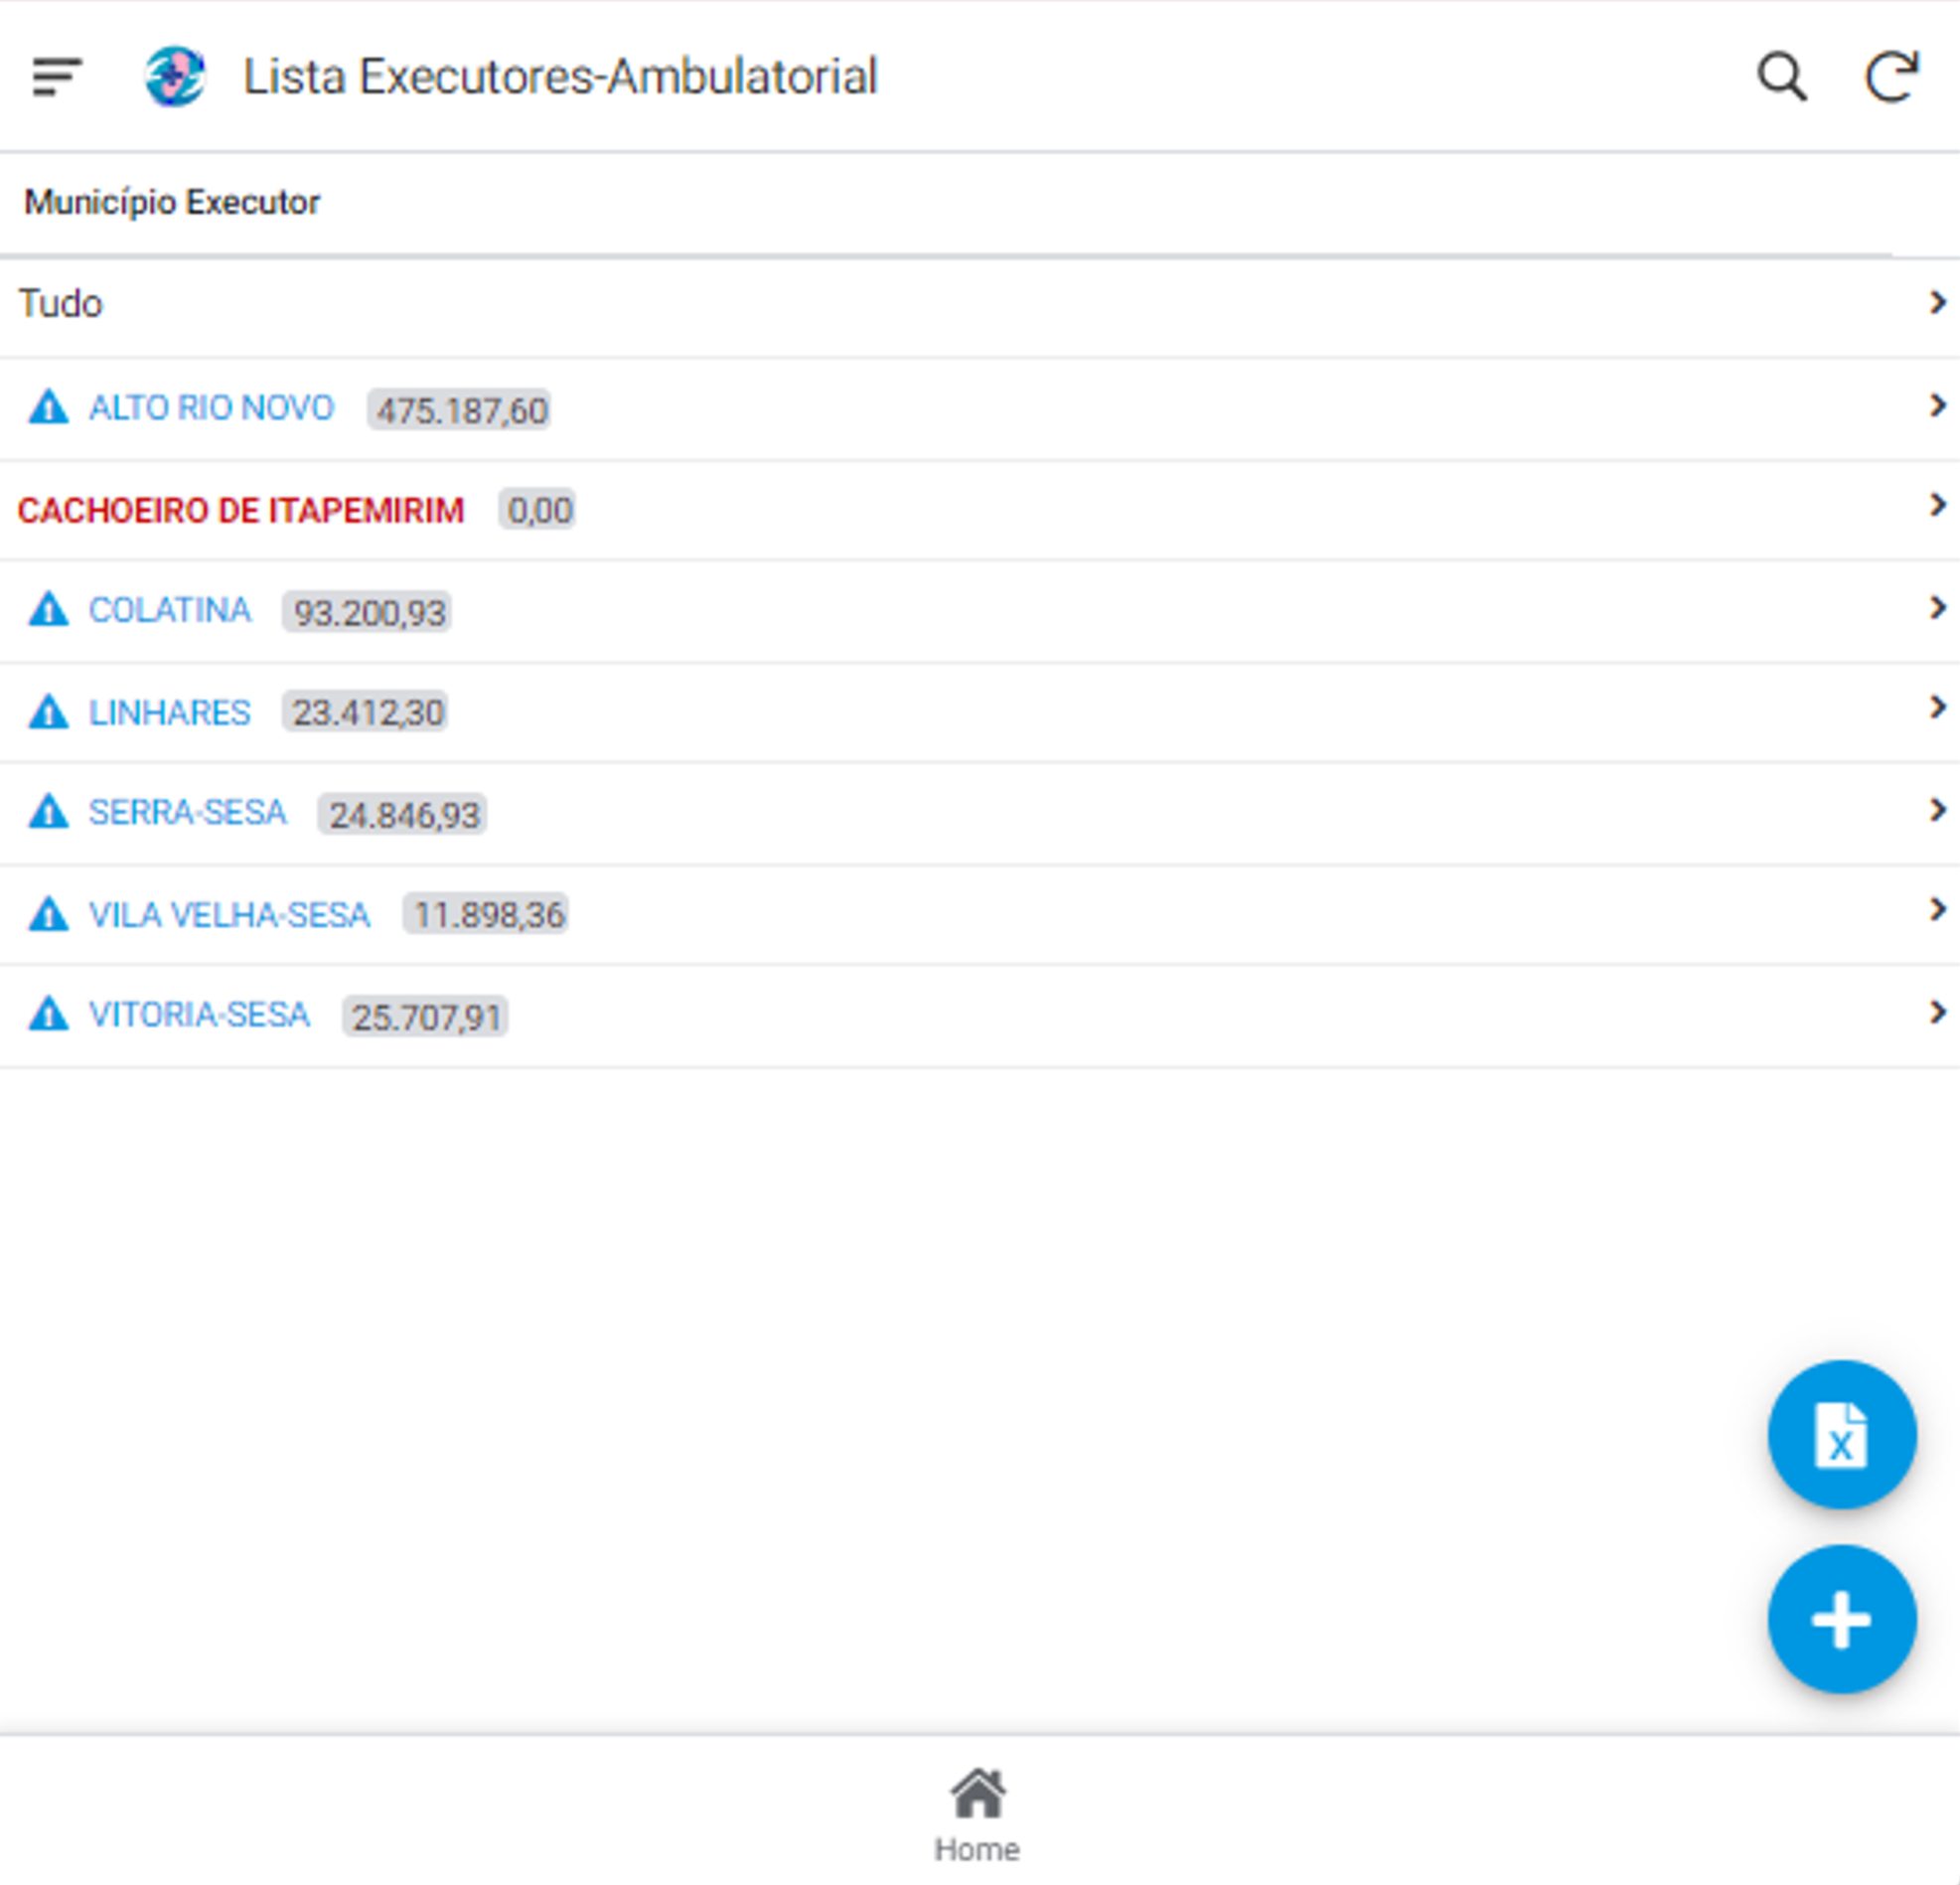This screenshot has width=1960, height=1885.
Task: Click the 475.187,60 value badge
Action: point(460,410)
